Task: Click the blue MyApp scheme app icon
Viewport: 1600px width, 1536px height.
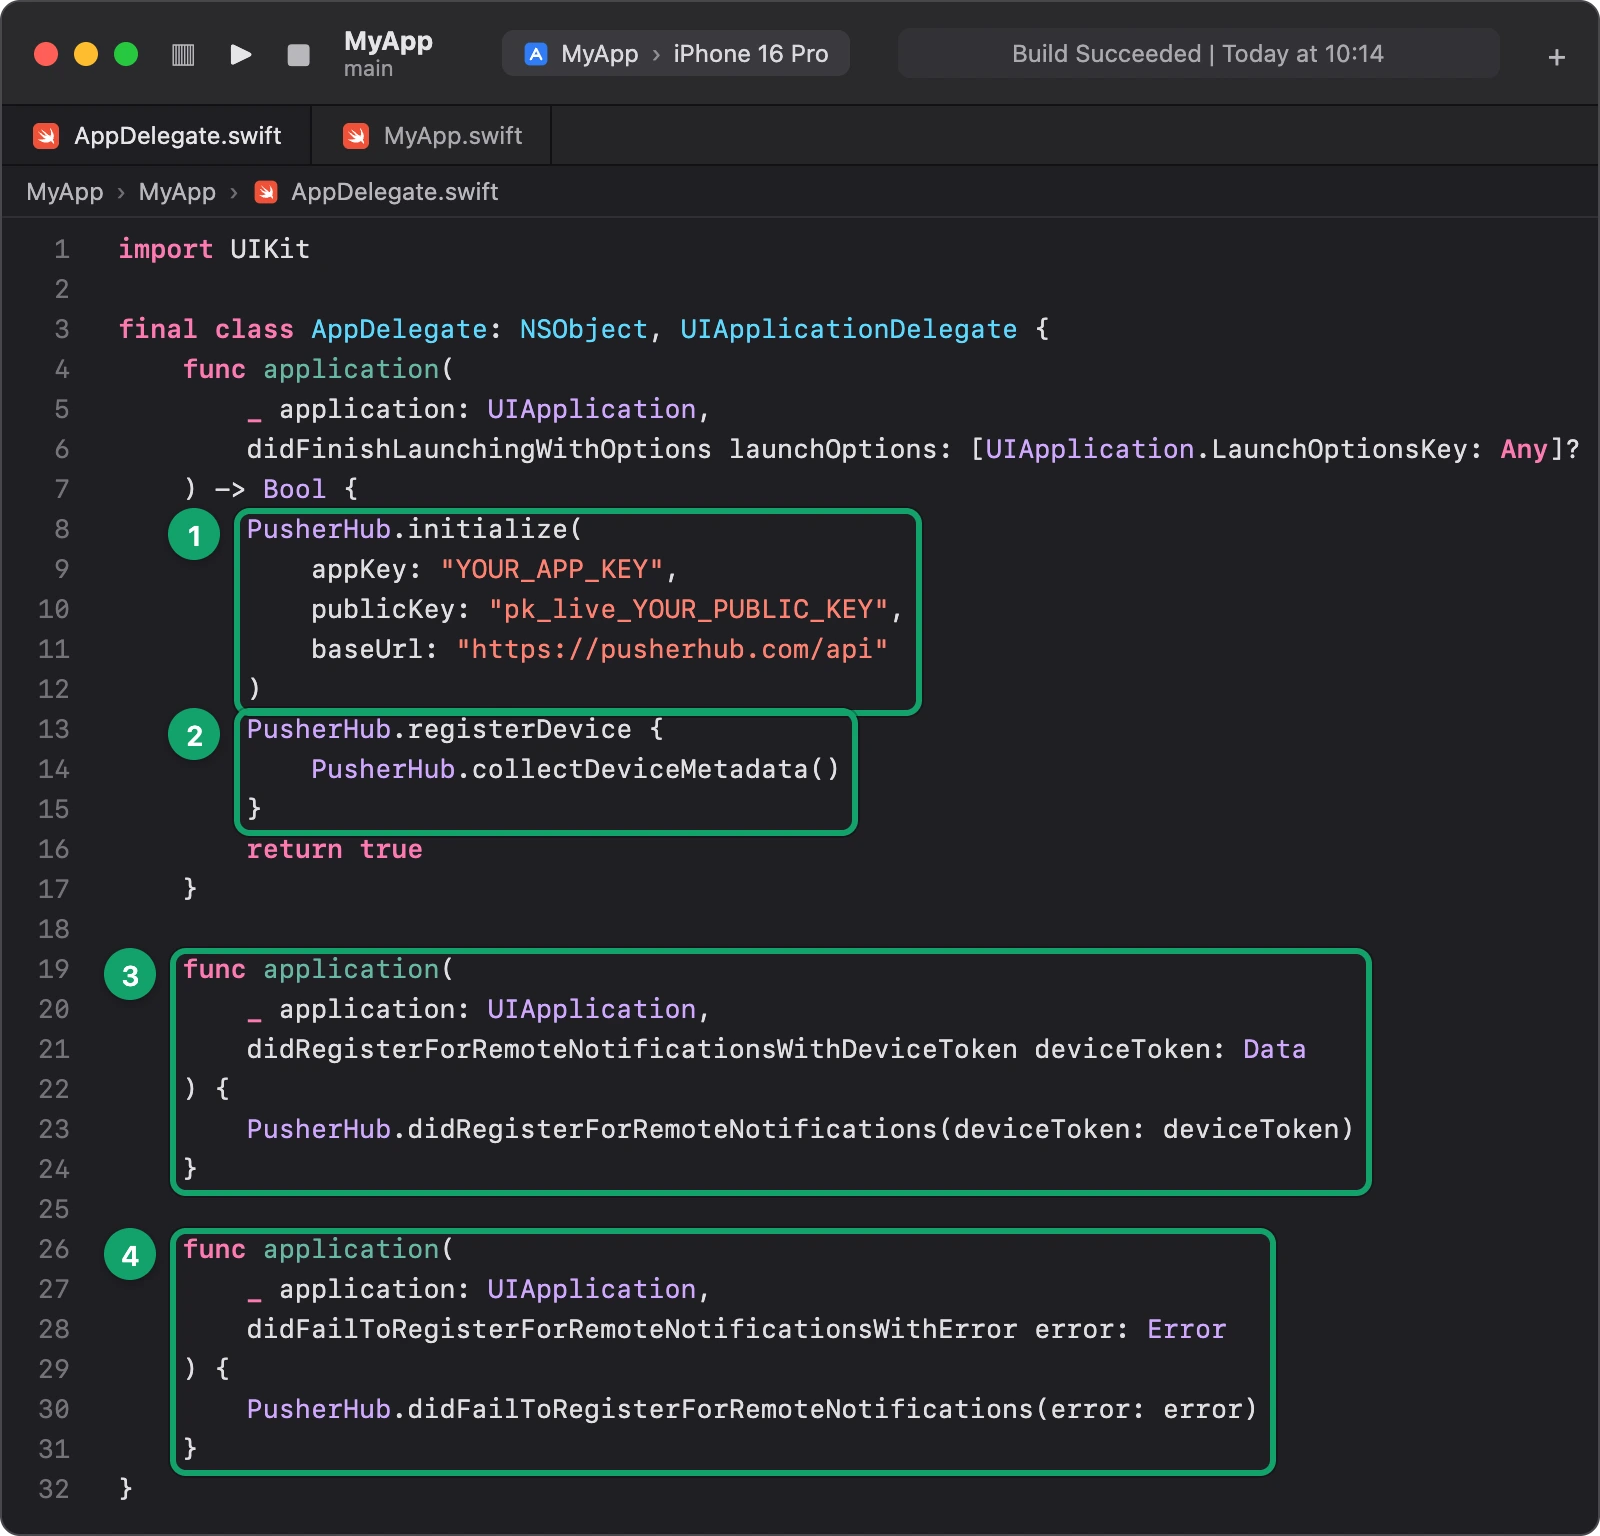Action: pyautogui.click(x=536, y=54)
